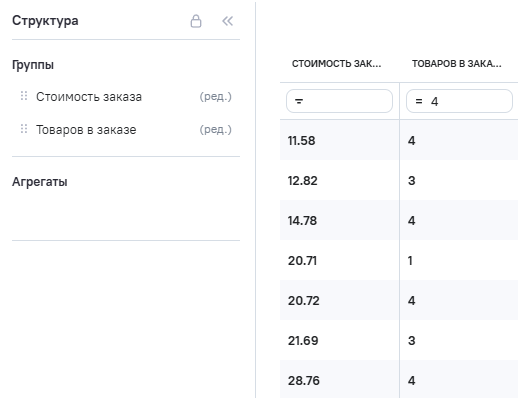Click the Агрегаты section heading

pos(40,182)
